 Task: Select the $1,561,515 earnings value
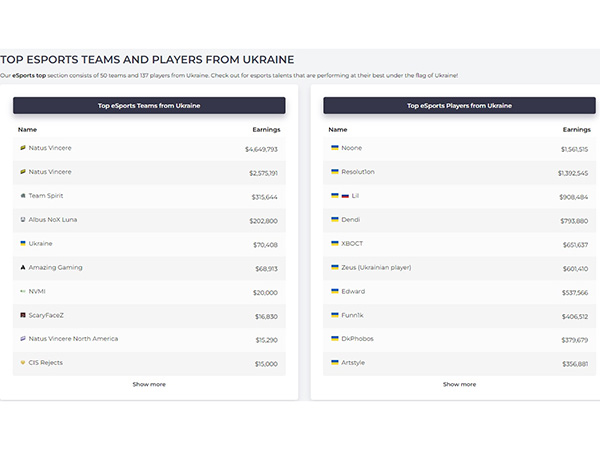pos(574,149)
